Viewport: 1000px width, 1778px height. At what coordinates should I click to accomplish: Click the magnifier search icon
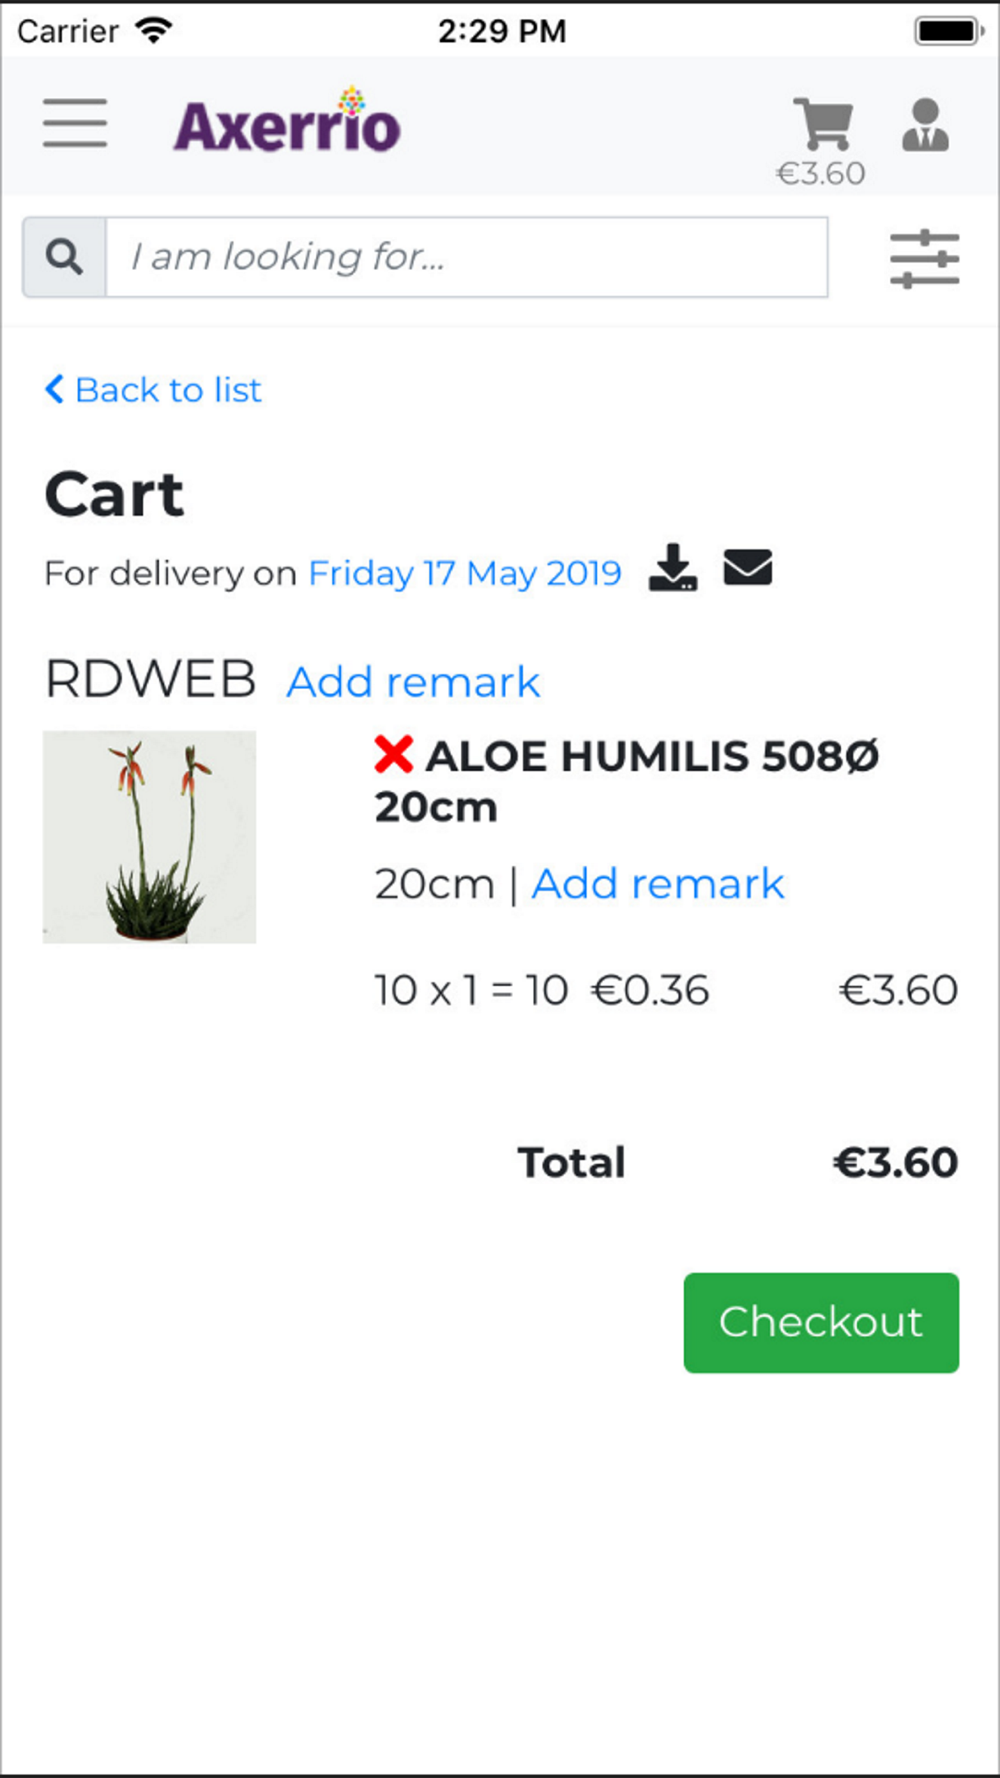64,257
